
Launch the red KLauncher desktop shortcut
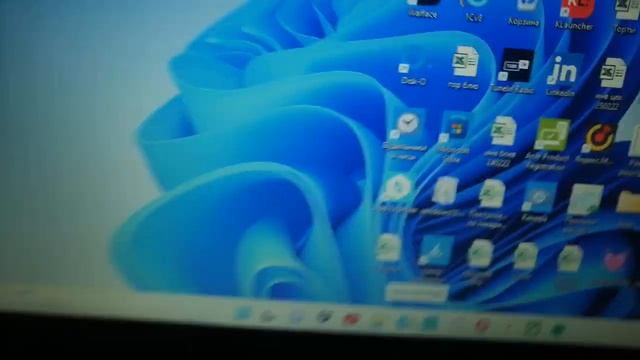click(x=577, y=8)
